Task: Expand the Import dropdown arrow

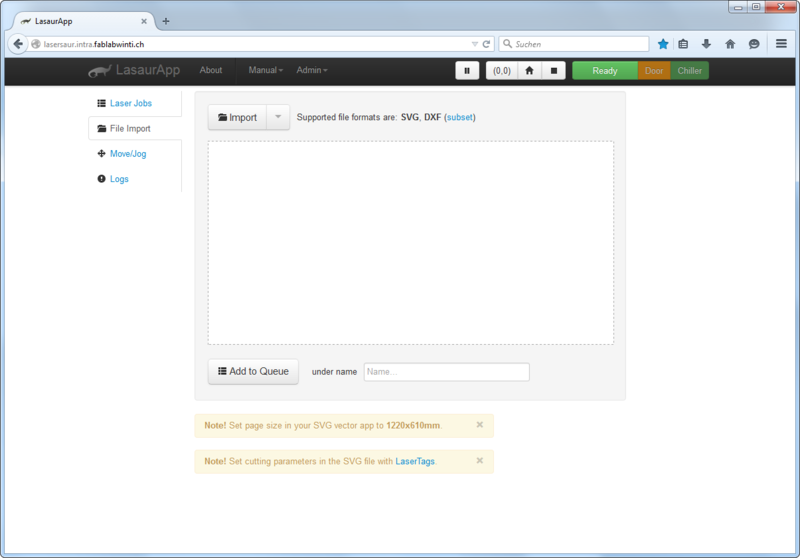Action: pyautogui.click(x=278, y=117)
